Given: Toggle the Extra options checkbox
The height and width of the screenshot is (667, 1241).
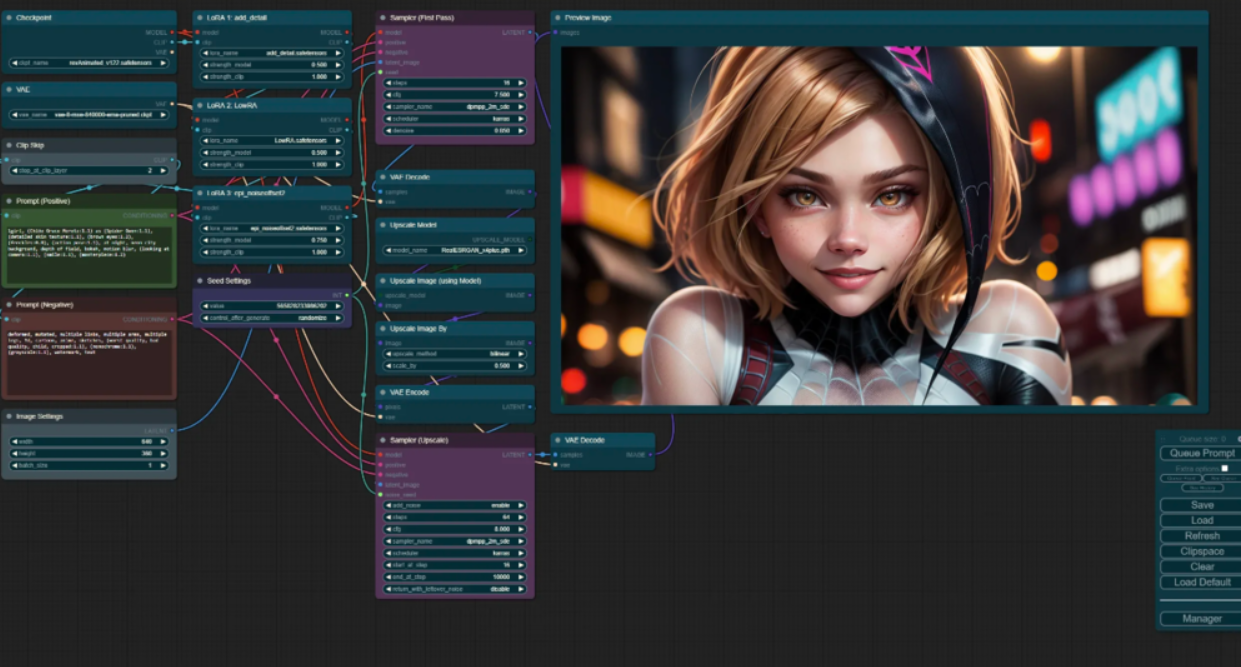Looking at the screenshot, I should pos(1224,468).
